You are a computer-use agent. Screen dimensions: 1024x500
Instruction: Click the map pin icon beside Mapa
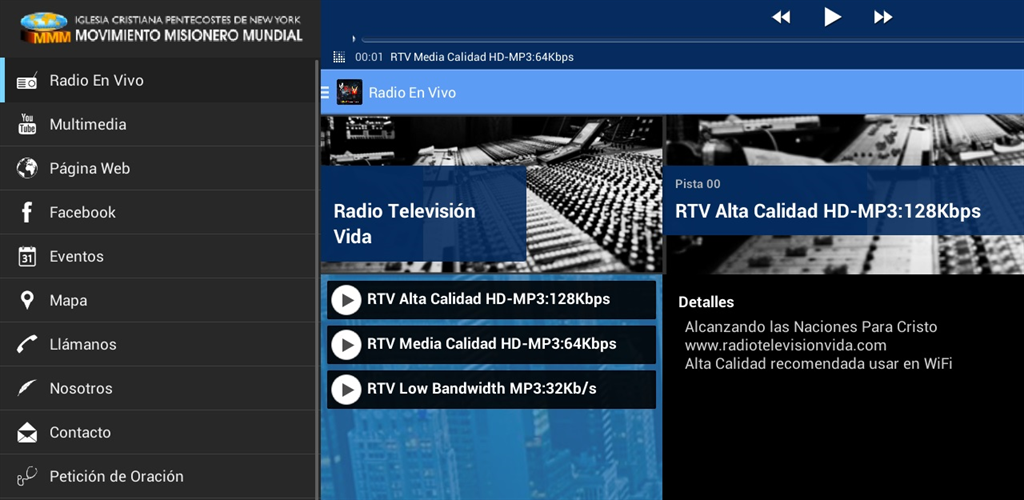(x=27, y=300)
